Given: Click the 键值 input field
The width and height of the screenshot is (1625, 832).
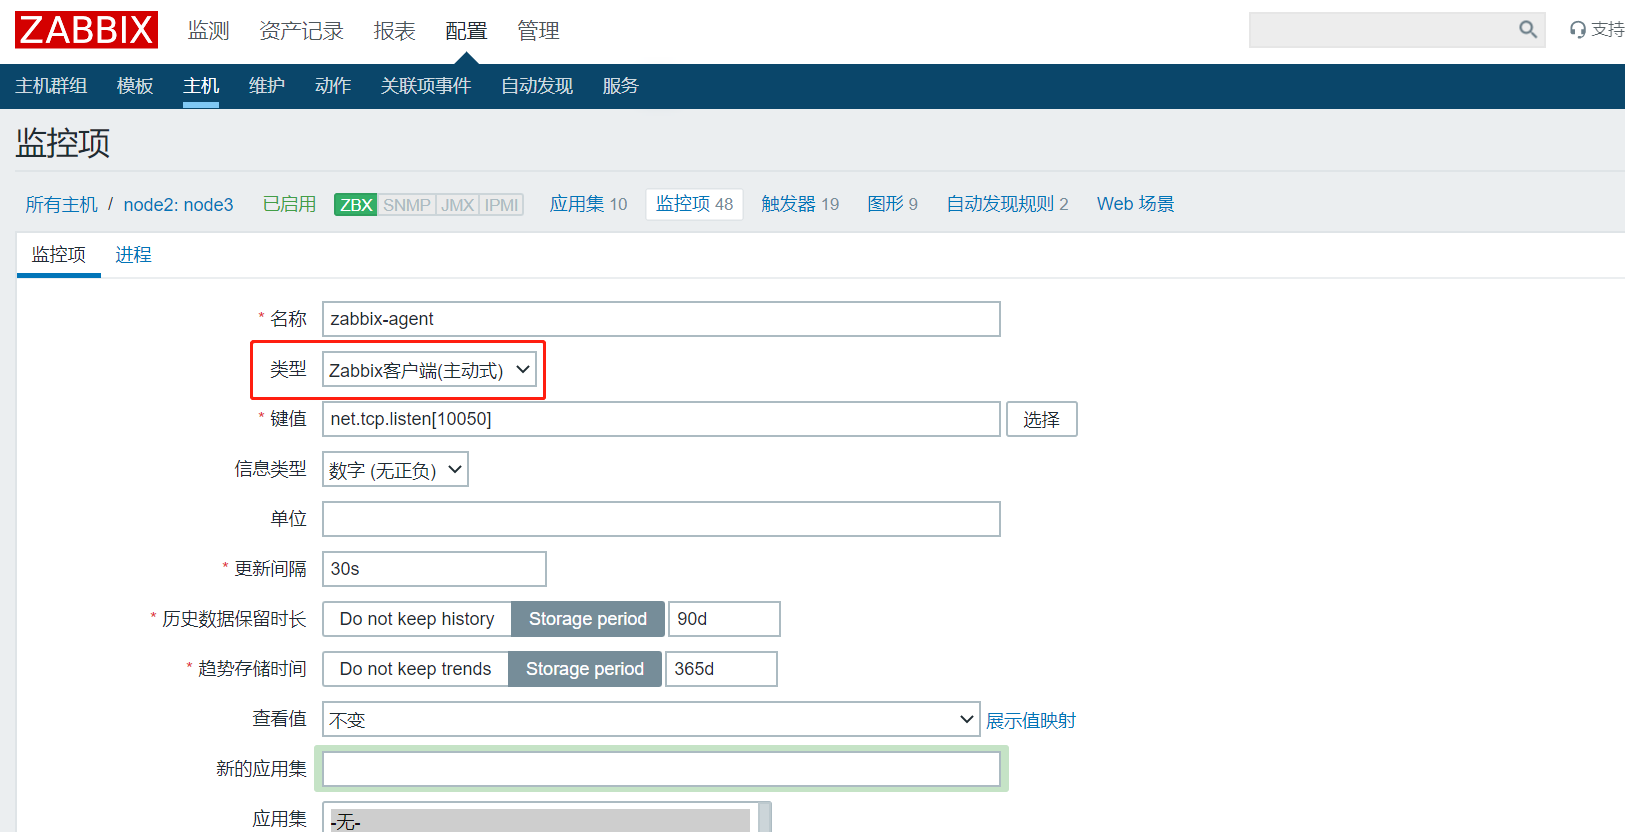Looking at the screenshot, I should point(661,419).
